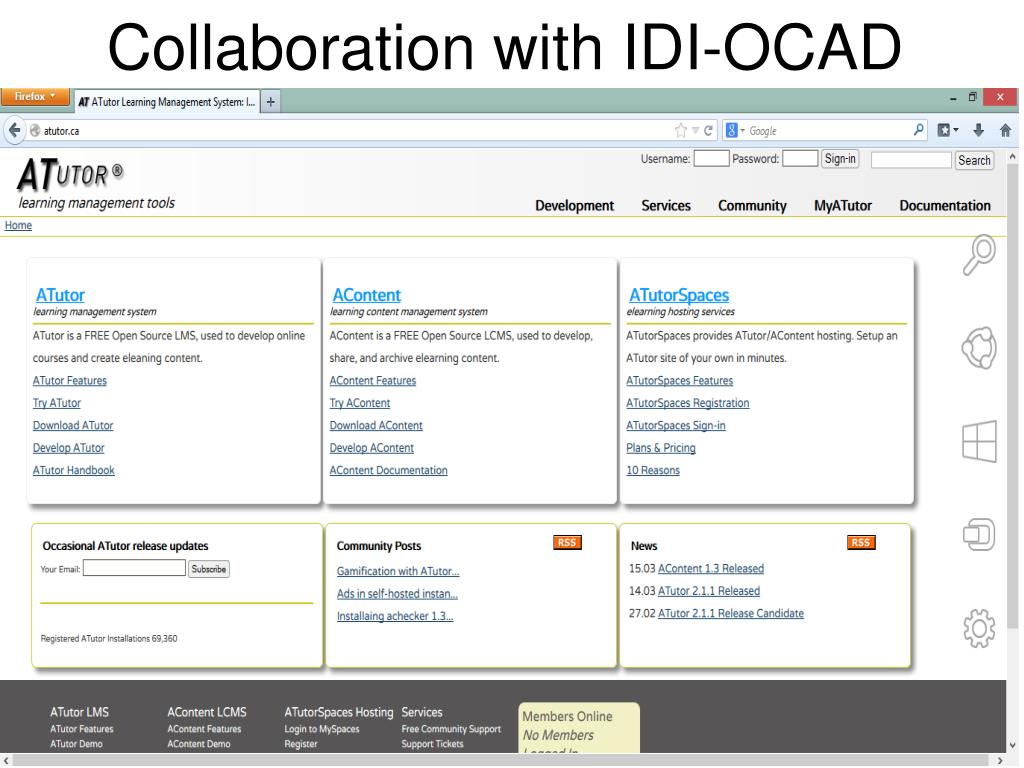Open the URL history dropdown arrow
1024x768 pixels.
(x=696, y=131)
